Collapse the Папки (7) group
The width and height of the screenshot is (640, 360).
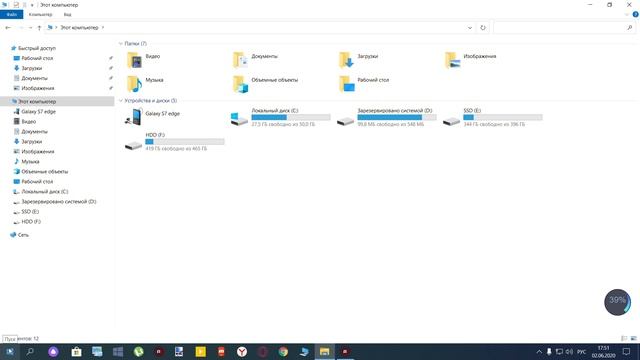pos(120,43)
